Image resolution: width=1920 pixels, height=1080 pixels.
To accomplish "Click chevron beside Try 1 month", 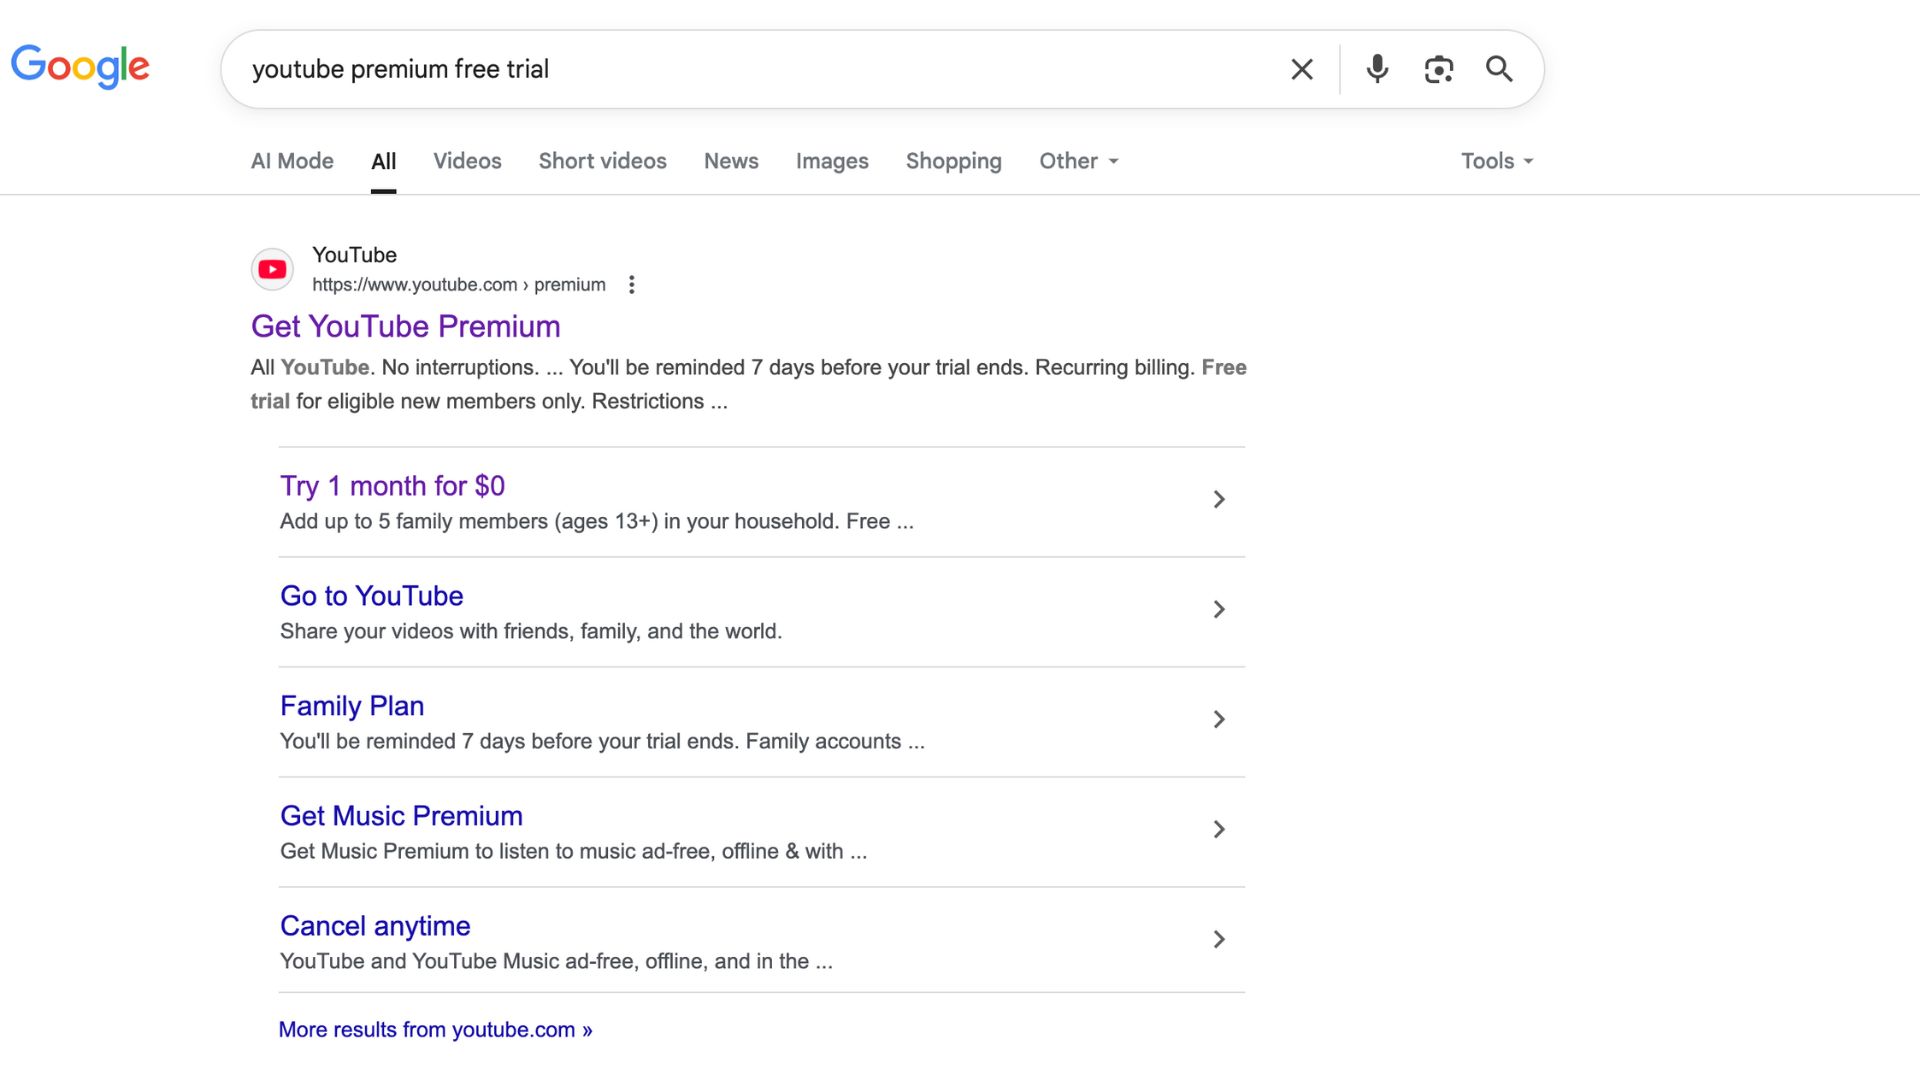I will click(1219, 499).
